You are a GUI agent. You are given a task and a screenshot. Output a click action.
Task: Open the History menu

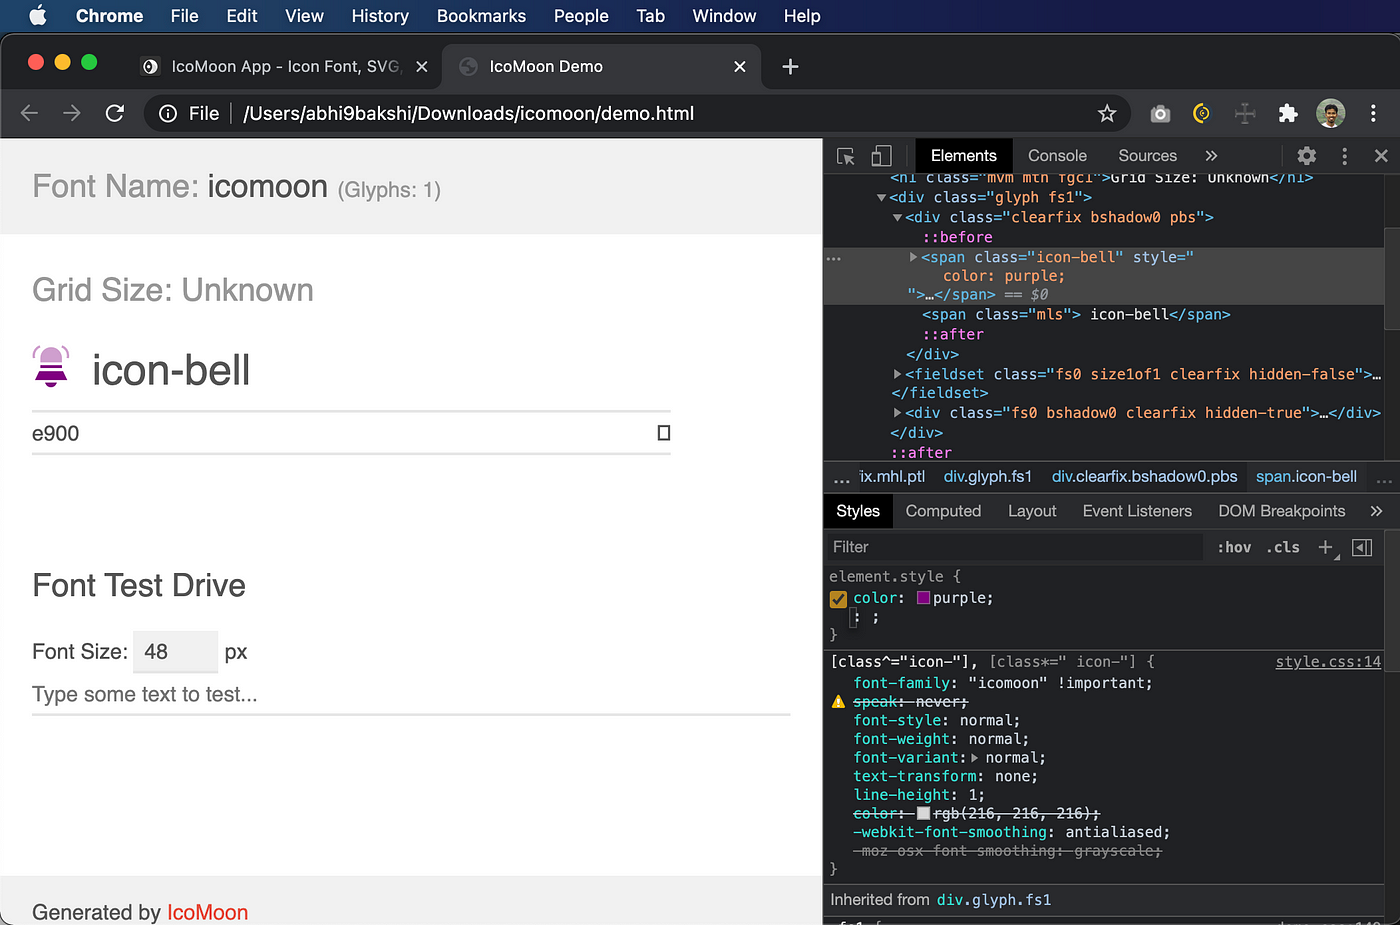[380, 16]
